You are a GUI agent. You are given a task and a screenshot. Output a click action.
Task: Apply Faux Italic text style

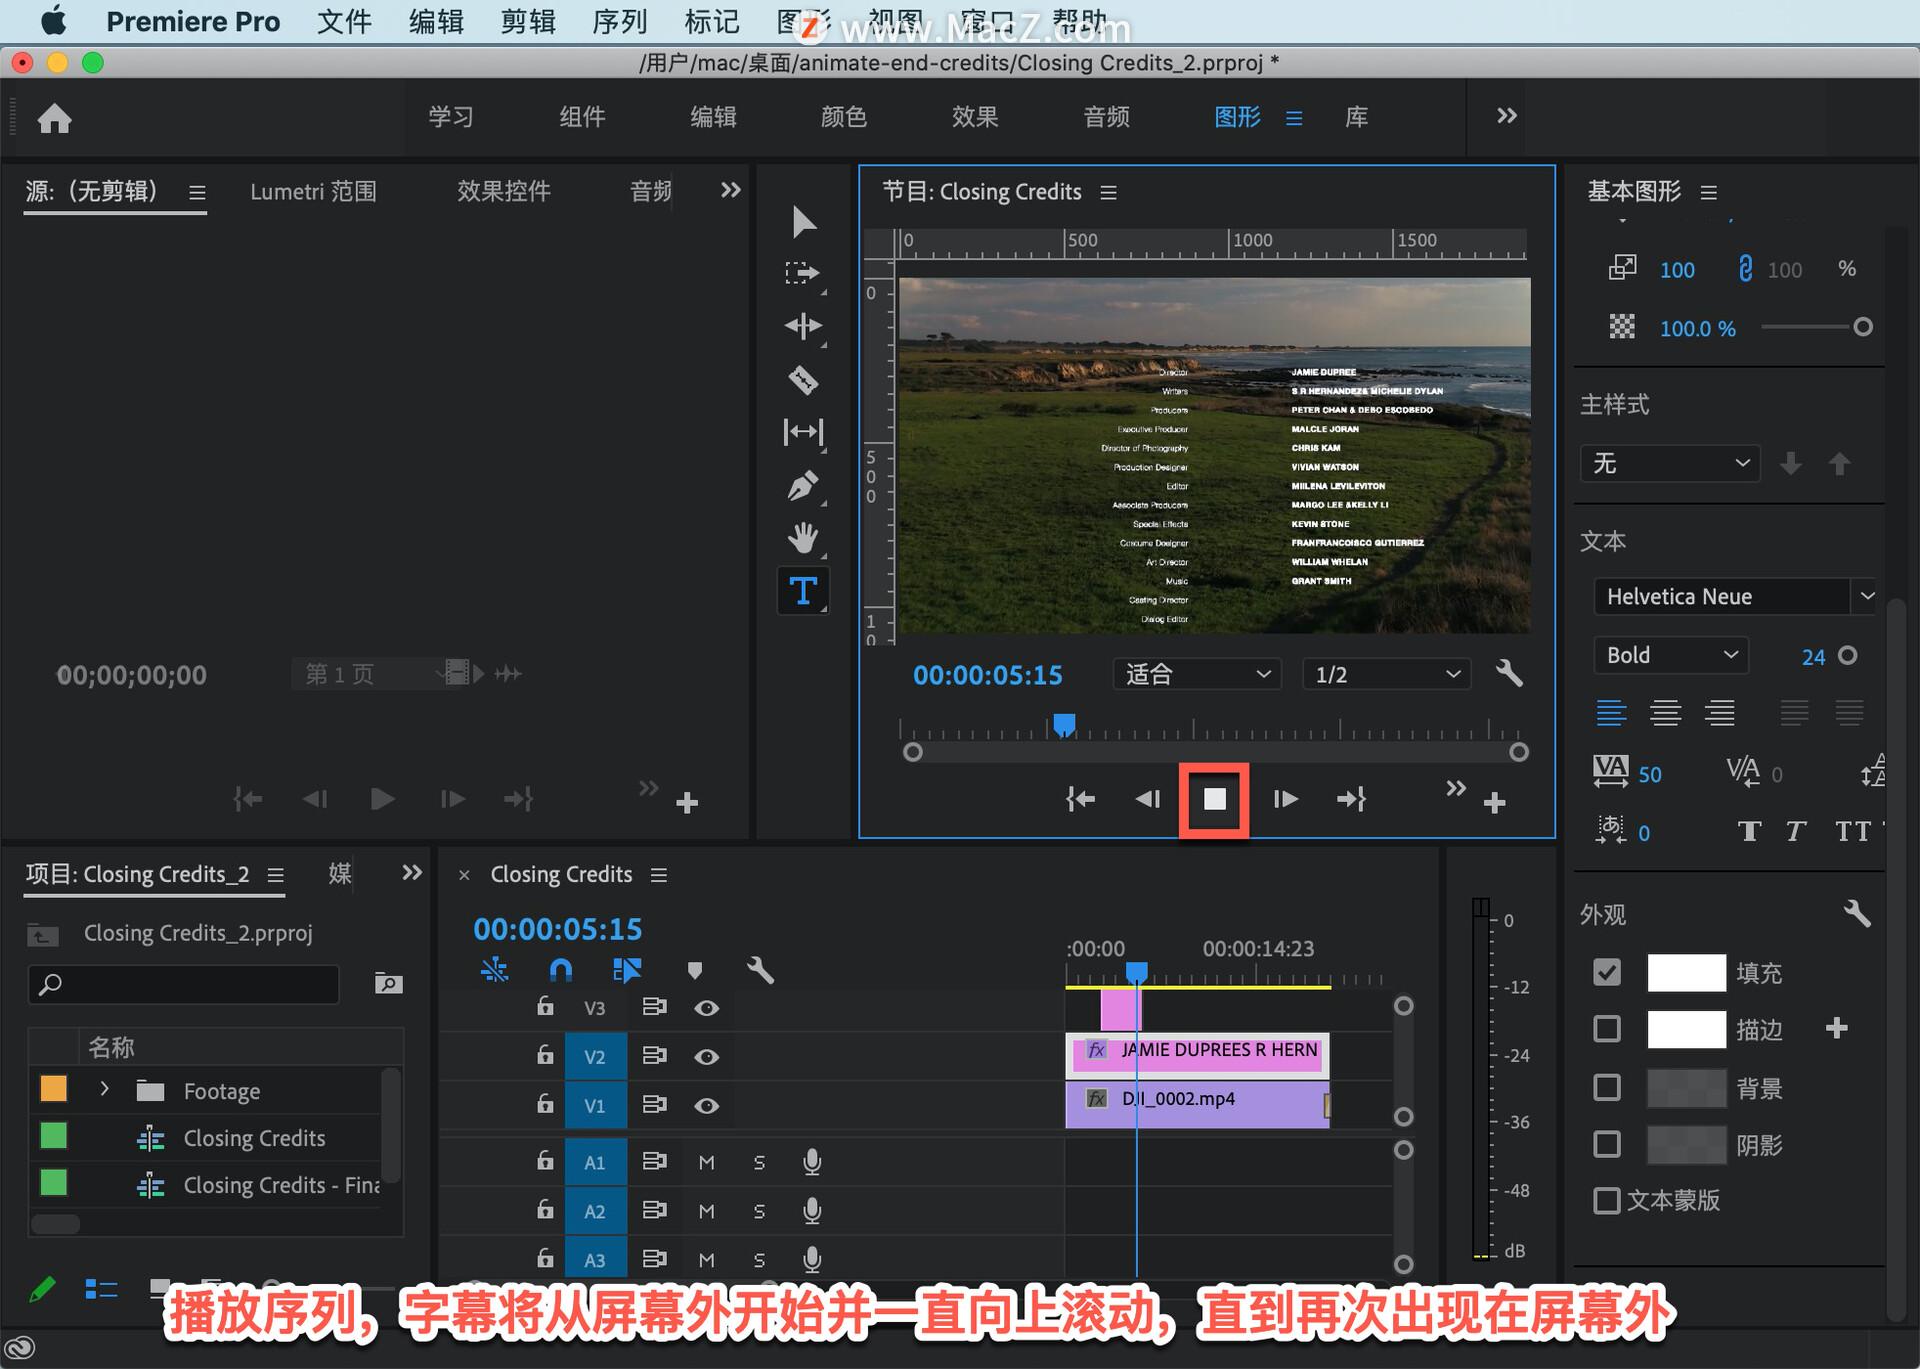point(1796,831)
